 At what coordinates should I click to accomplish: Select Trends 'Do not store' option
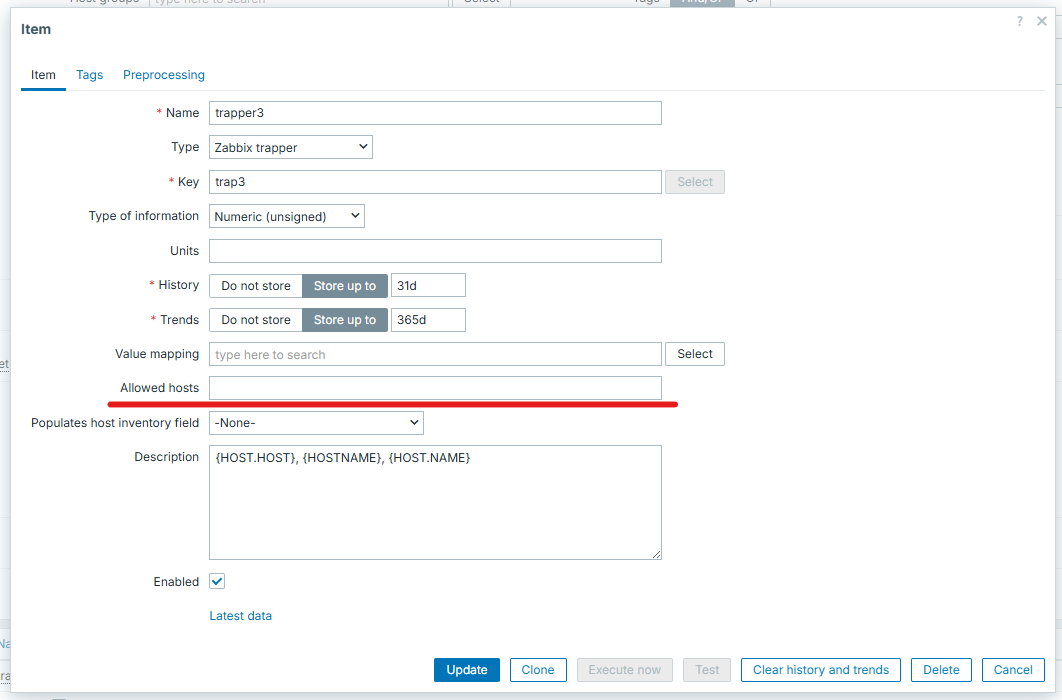pyautogui.click(x=256, y=320)
